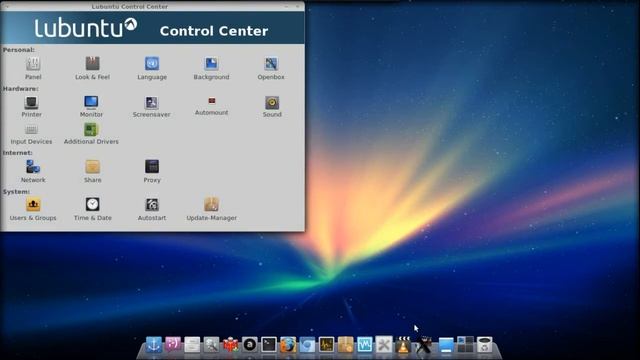Open Automount settings
640x360 pixels.
(x=211, y=106)
